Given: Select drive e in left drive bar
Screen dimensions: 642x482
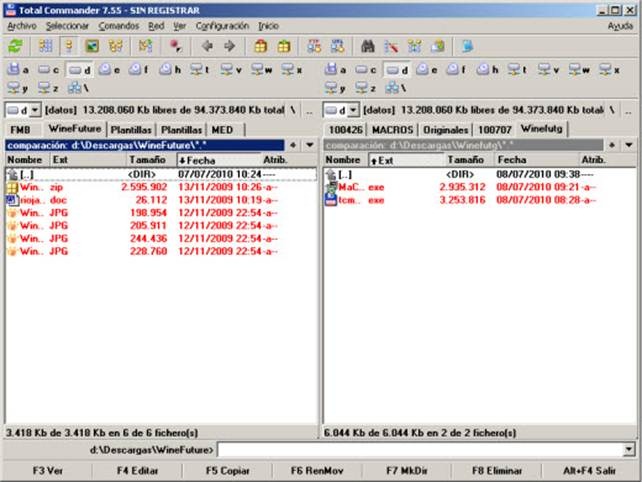Looking at the screenshot, I should (109, 70).
